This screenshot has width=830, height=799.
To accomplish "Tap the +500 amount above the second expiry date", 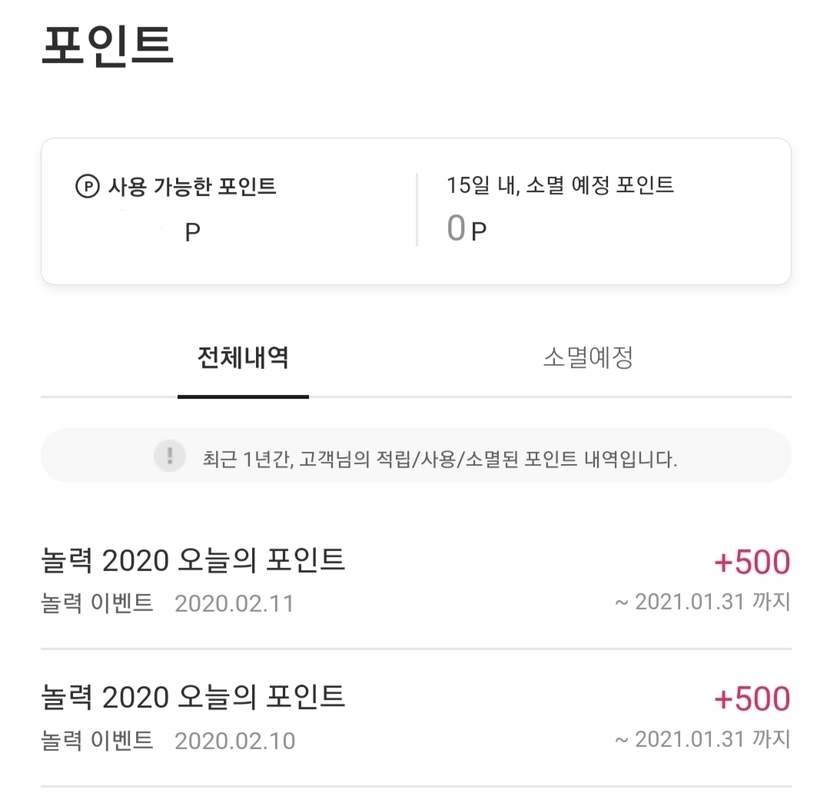I will tap(752, 698).
